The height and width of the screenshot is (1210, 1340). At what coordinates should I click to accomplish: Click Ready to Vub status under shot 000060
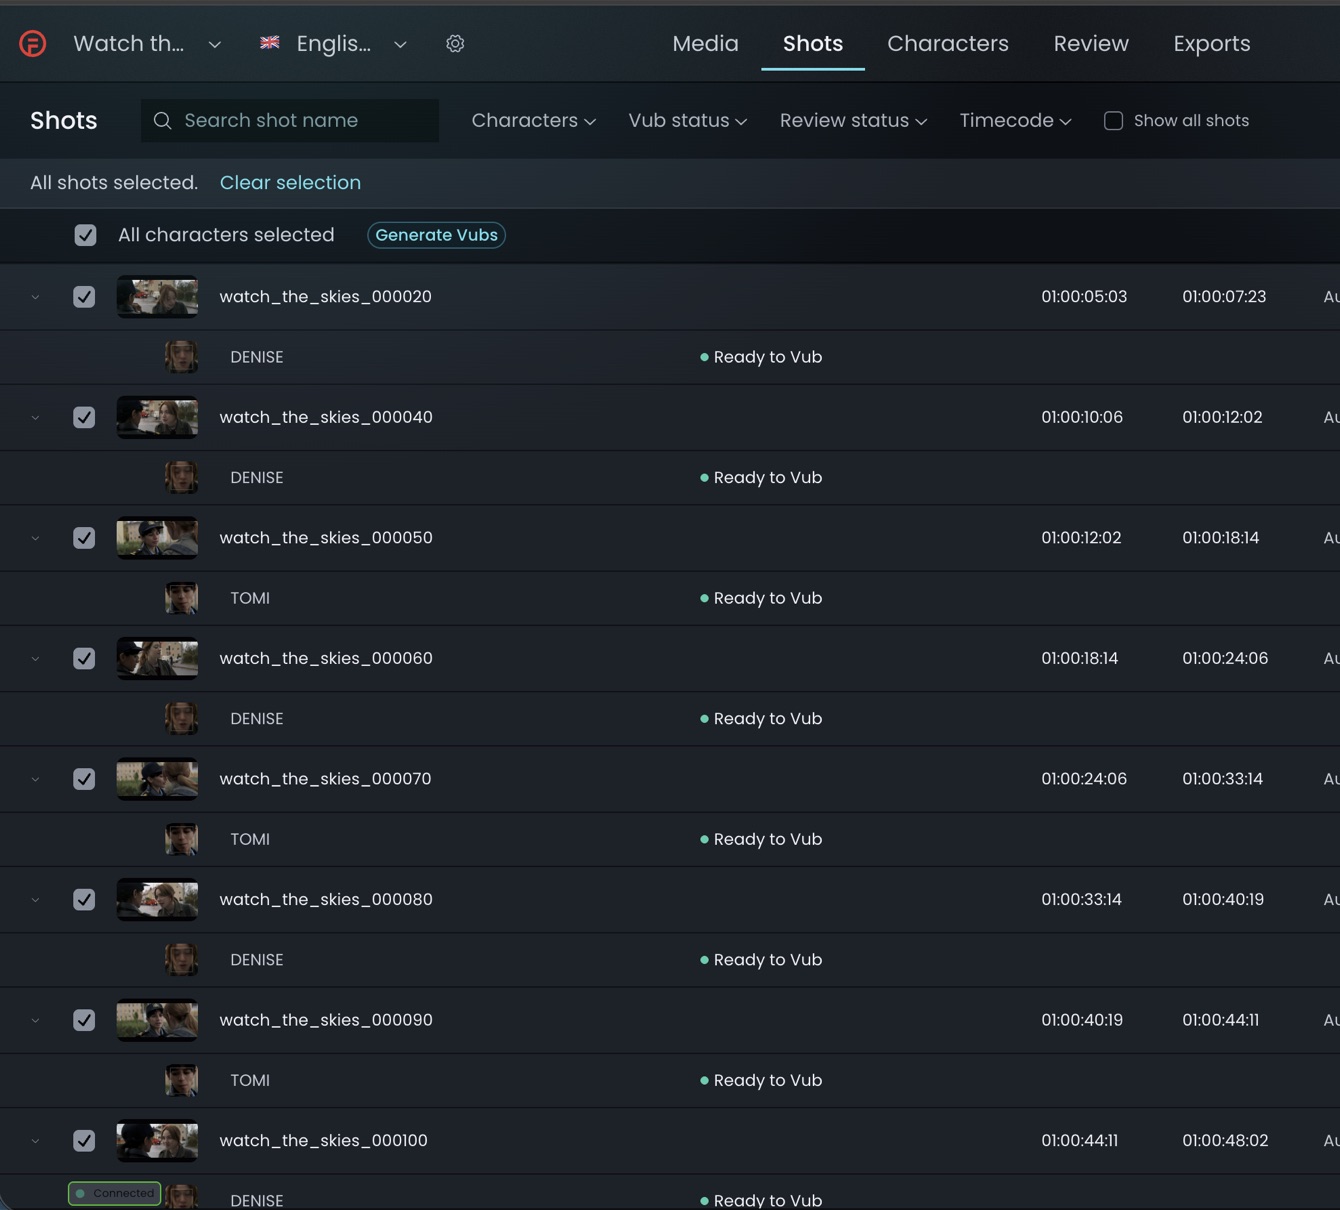[761, 719]
